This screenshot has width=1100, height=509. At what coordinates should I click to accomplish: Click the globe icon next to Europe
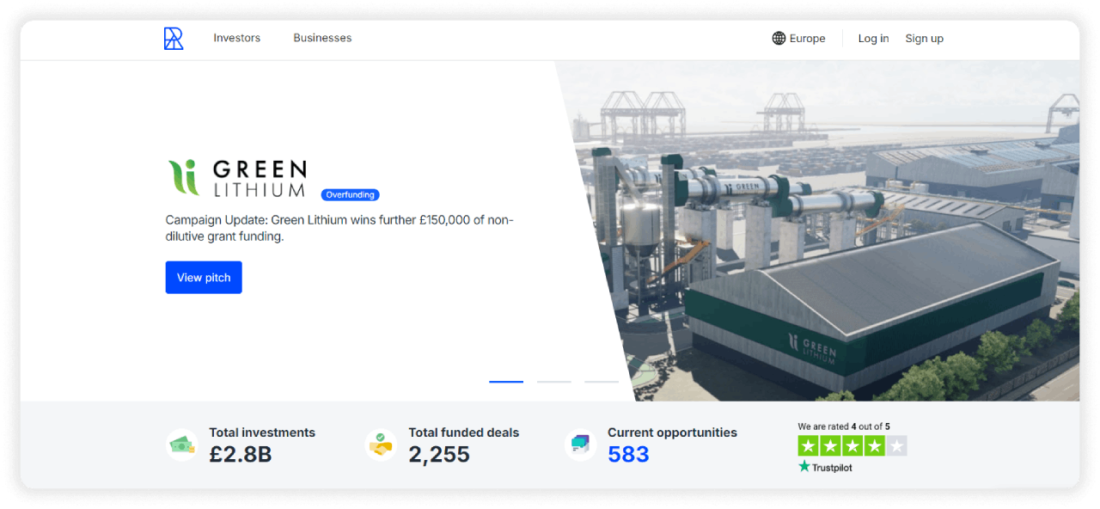[x=779, y=39]
